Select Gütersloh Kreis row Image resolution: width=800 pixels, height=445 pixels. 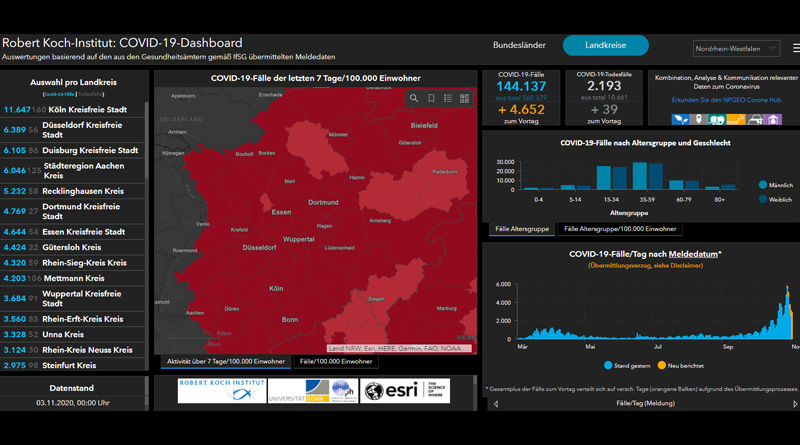pyautogui.click(x=72, y=248)
